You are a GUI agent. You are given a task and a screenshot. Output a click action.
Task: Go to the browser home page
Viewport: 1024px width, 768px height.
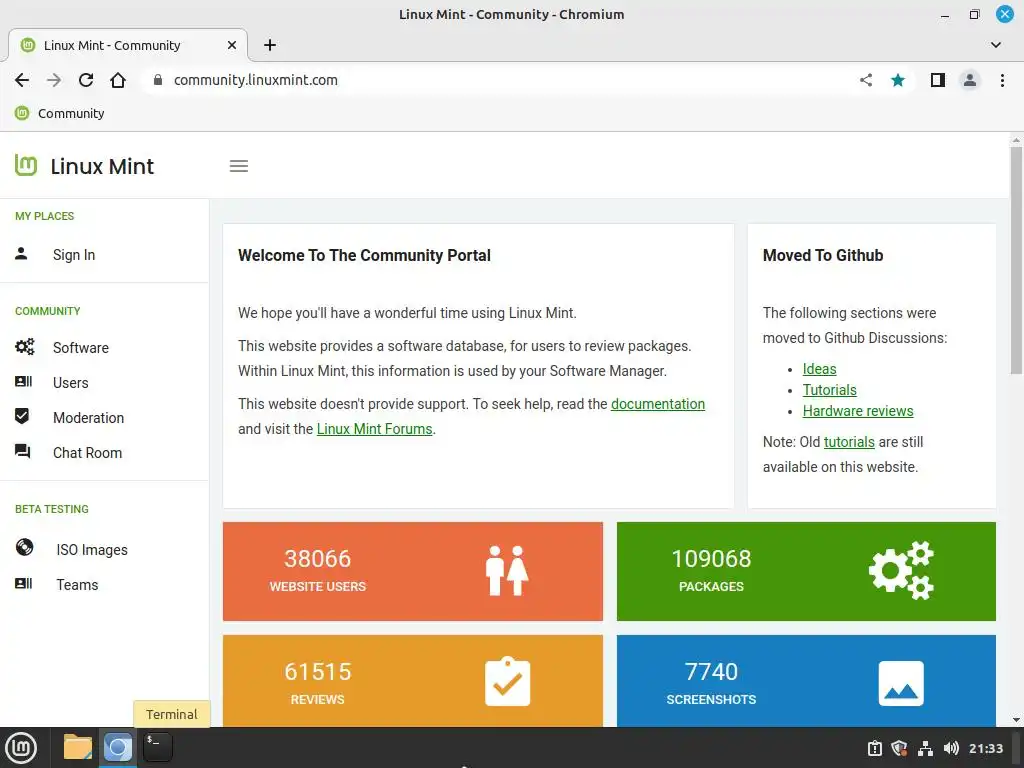(x=118, y=80)
